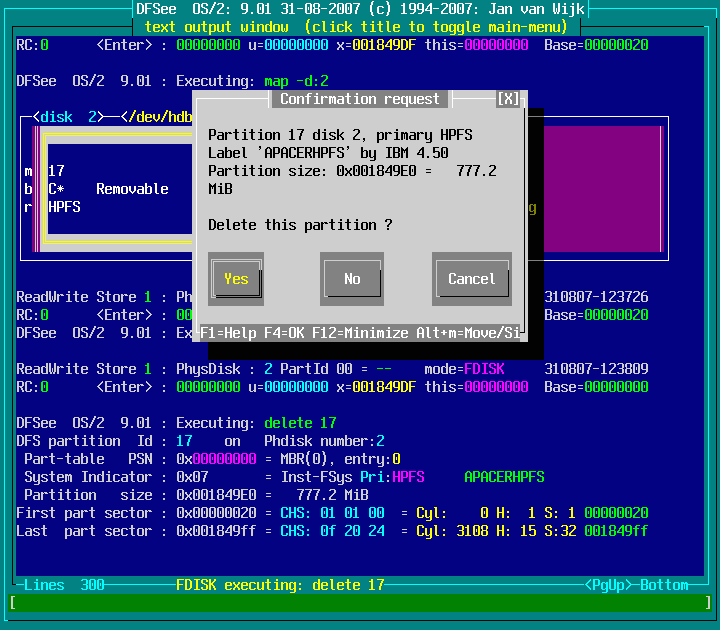The image size is (720, 630).
Task: Jump to Bottom via the status line
Action: point(664,585)
